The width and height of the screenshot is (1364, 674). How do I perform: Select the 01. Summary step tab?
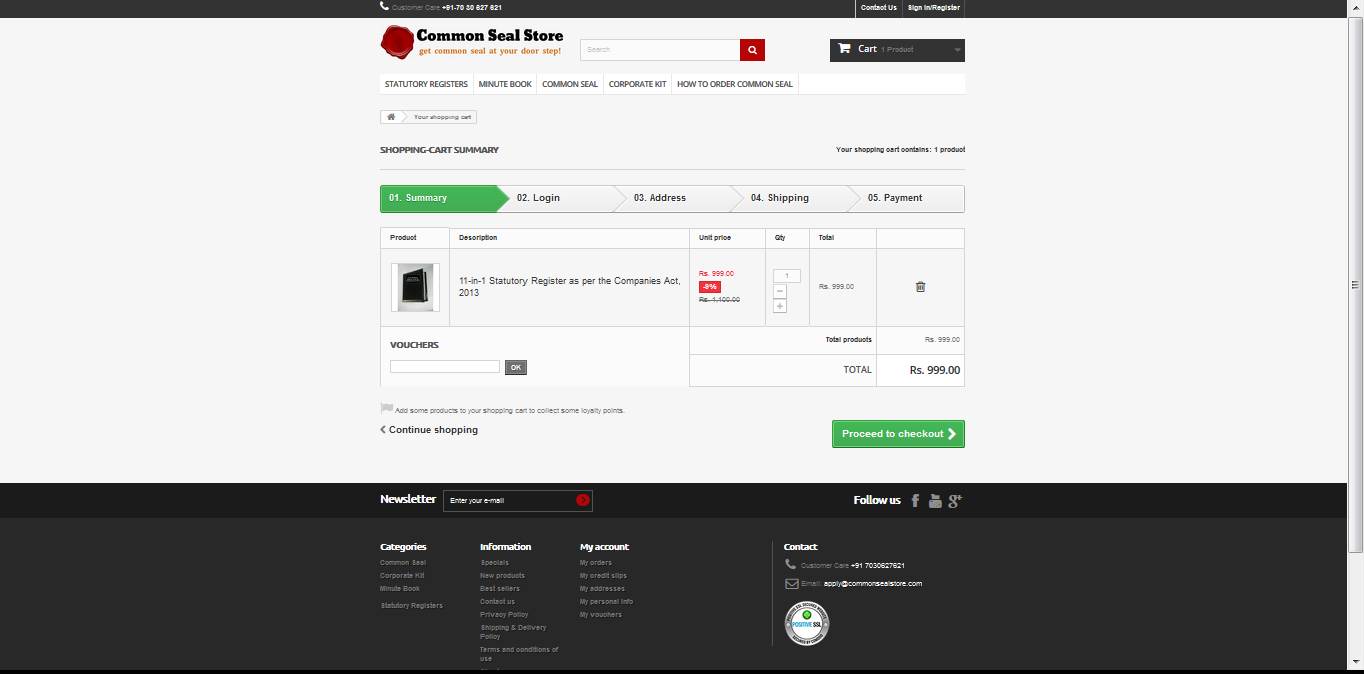coord(440,198)
